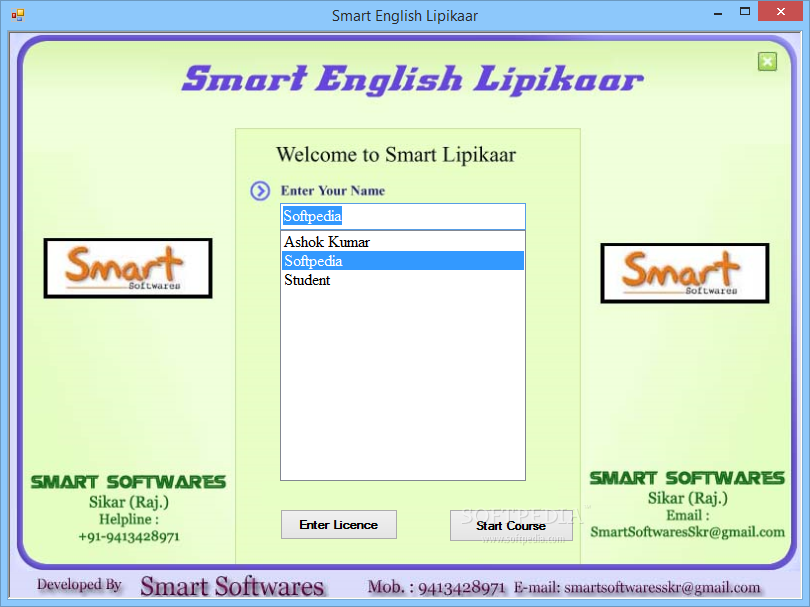This screenshot has height=607, width=810.
Task: Click the Welcome to Smart Lipikaar text
Action: click(x=396, y=154)
